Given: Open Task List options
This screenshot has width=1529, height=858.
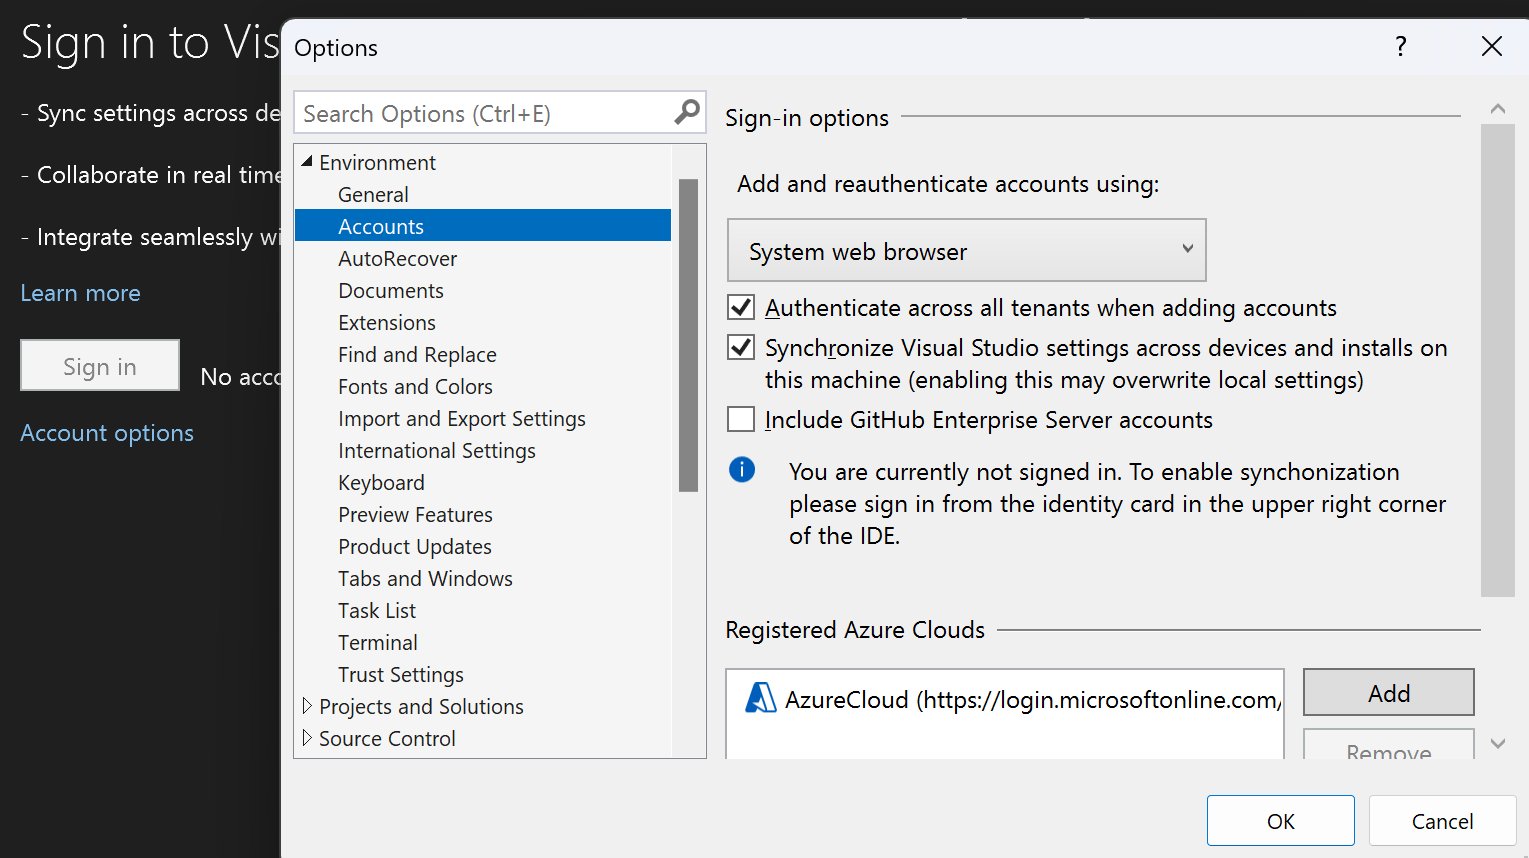Looking at the screenshot, I should pyautogui.click(x=376, y=610).
